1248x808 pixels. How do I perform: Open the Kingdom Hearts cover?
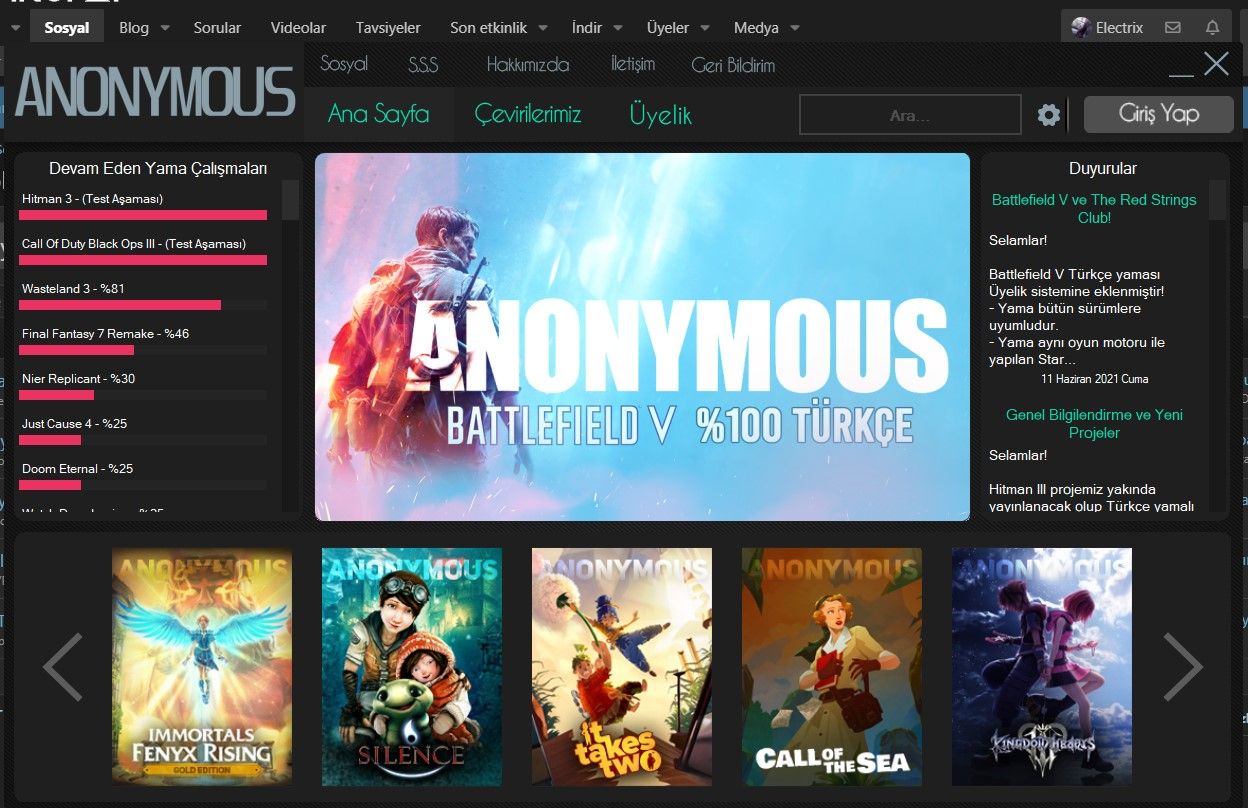point(1042,667)
